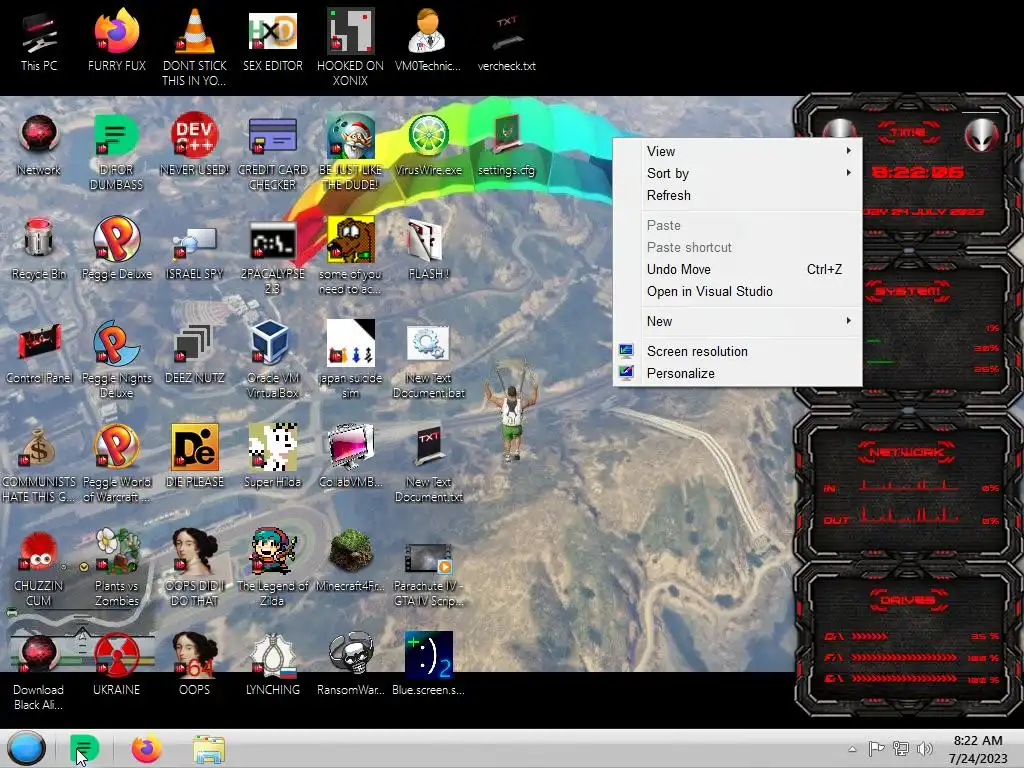Launch Firefox from the taskbar
This screenshot has height=768, width=1024.
pyautogui.click(x=146, y=748)
